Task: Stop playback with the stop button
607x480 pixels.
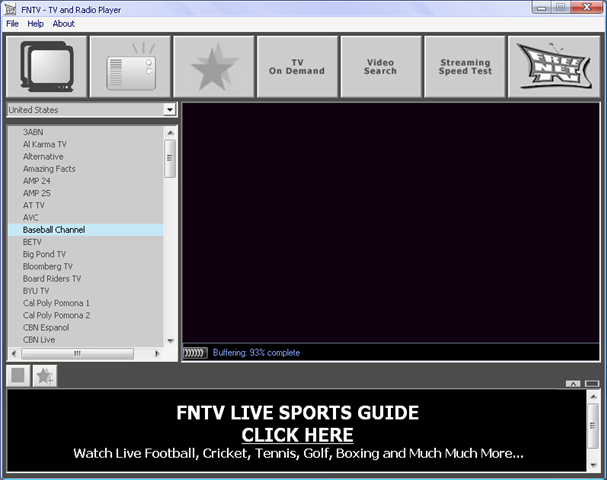Action: tap(18, 375)
